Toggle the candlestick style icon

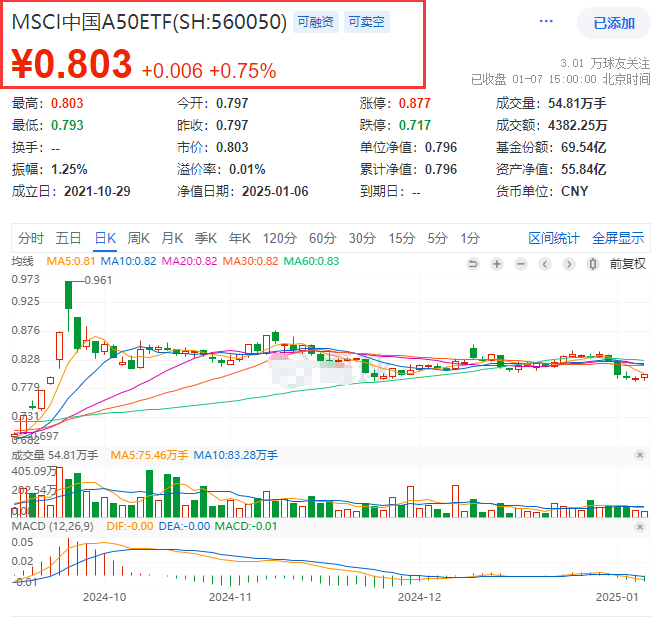(x=593, y=264)
